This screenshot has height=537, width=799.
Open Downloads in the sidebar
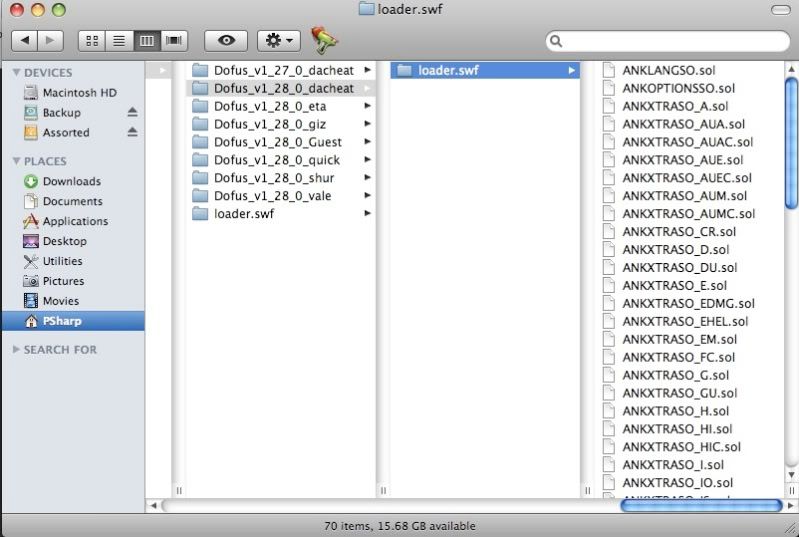coord(73,181)
